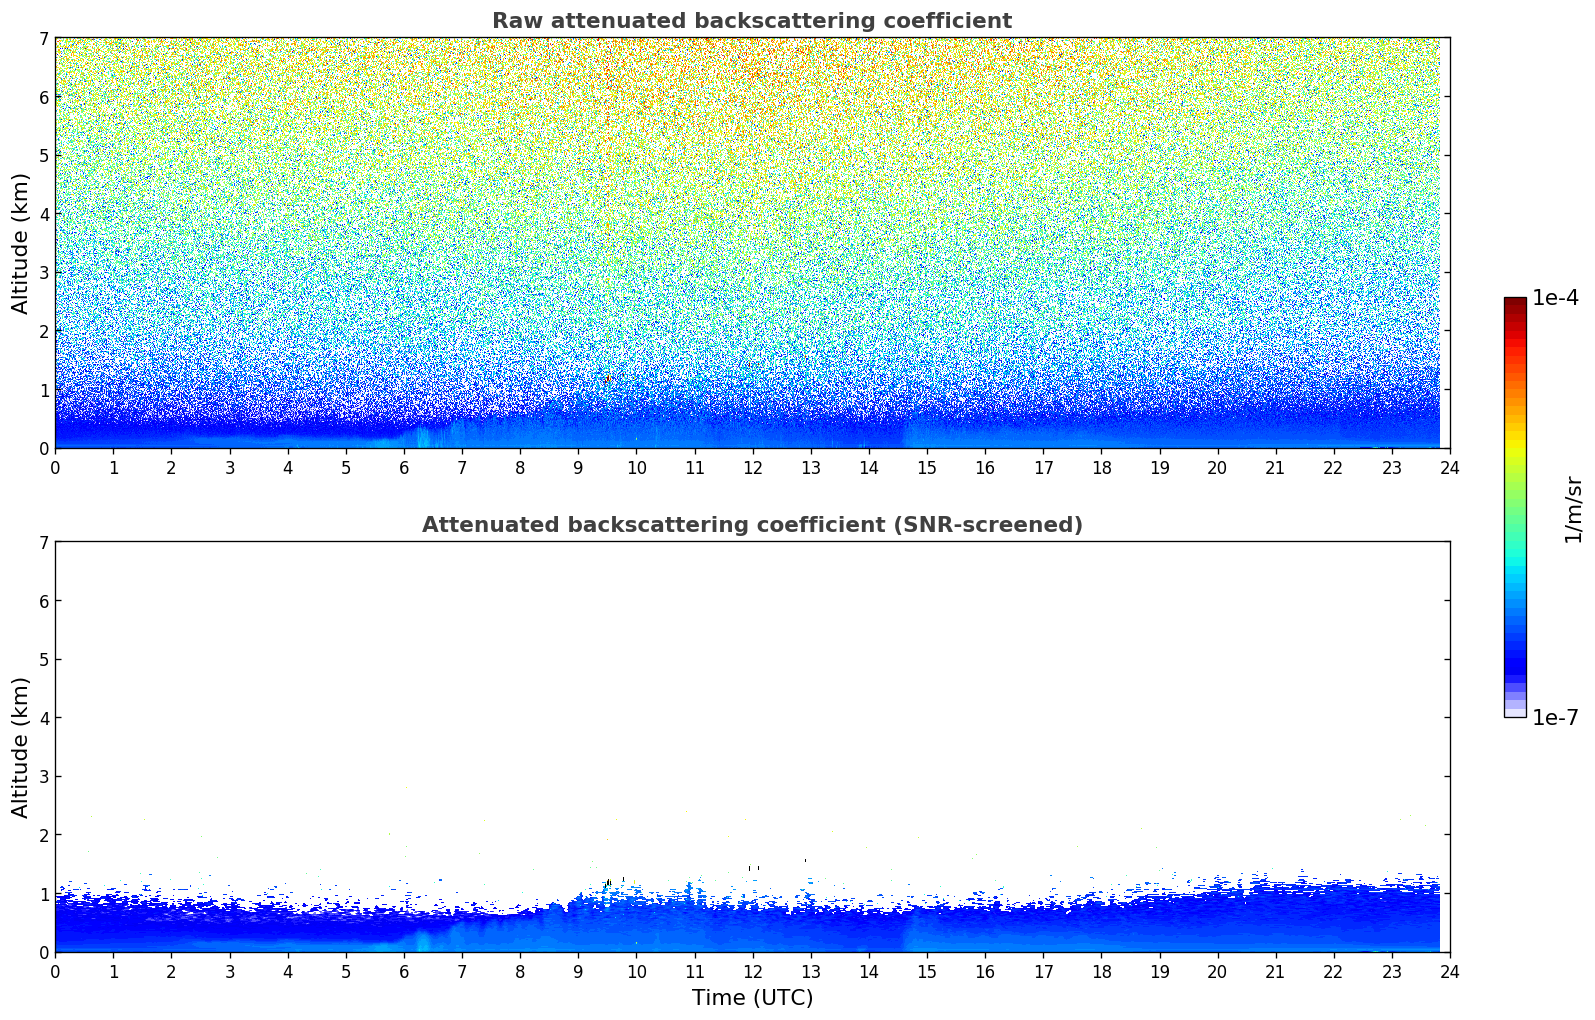
Task: Click the "5" altitude tick of the raw plot
Action: pyautogui.click(x=43, y=156)
